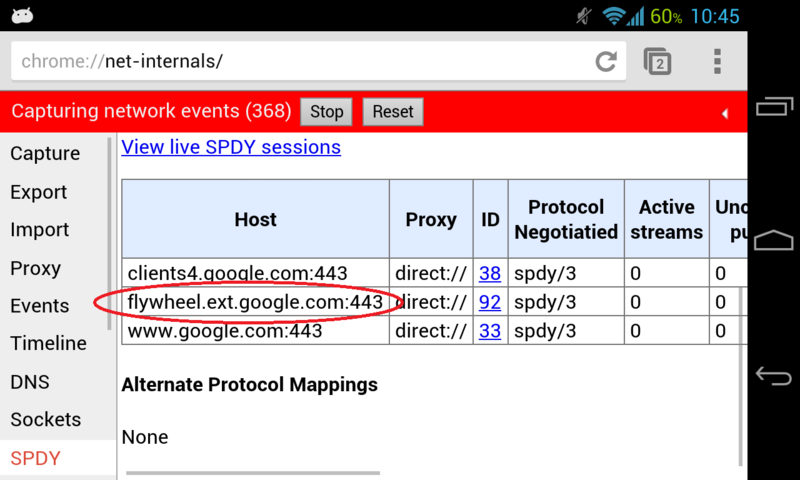Click Alternate Protocol Mappings heading
Screen dimensions: 800x480
tap(249, 384)
